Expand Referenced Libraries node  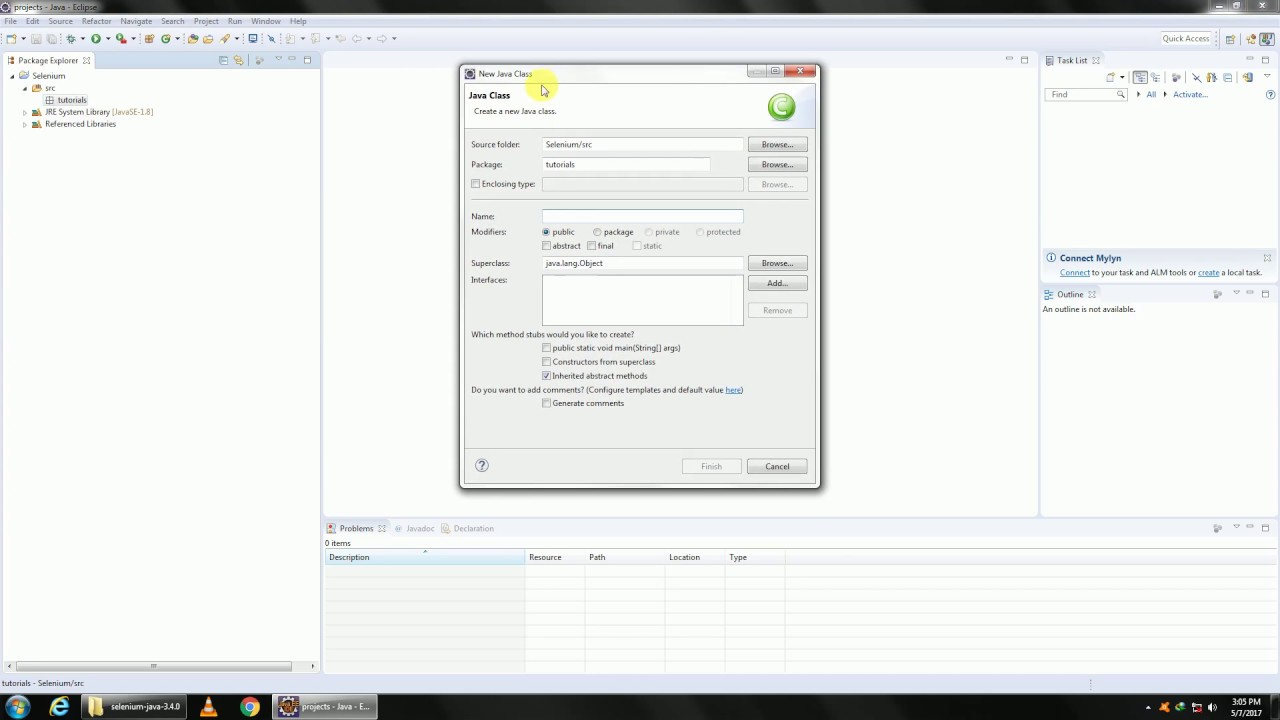click(x=24, y=124)
